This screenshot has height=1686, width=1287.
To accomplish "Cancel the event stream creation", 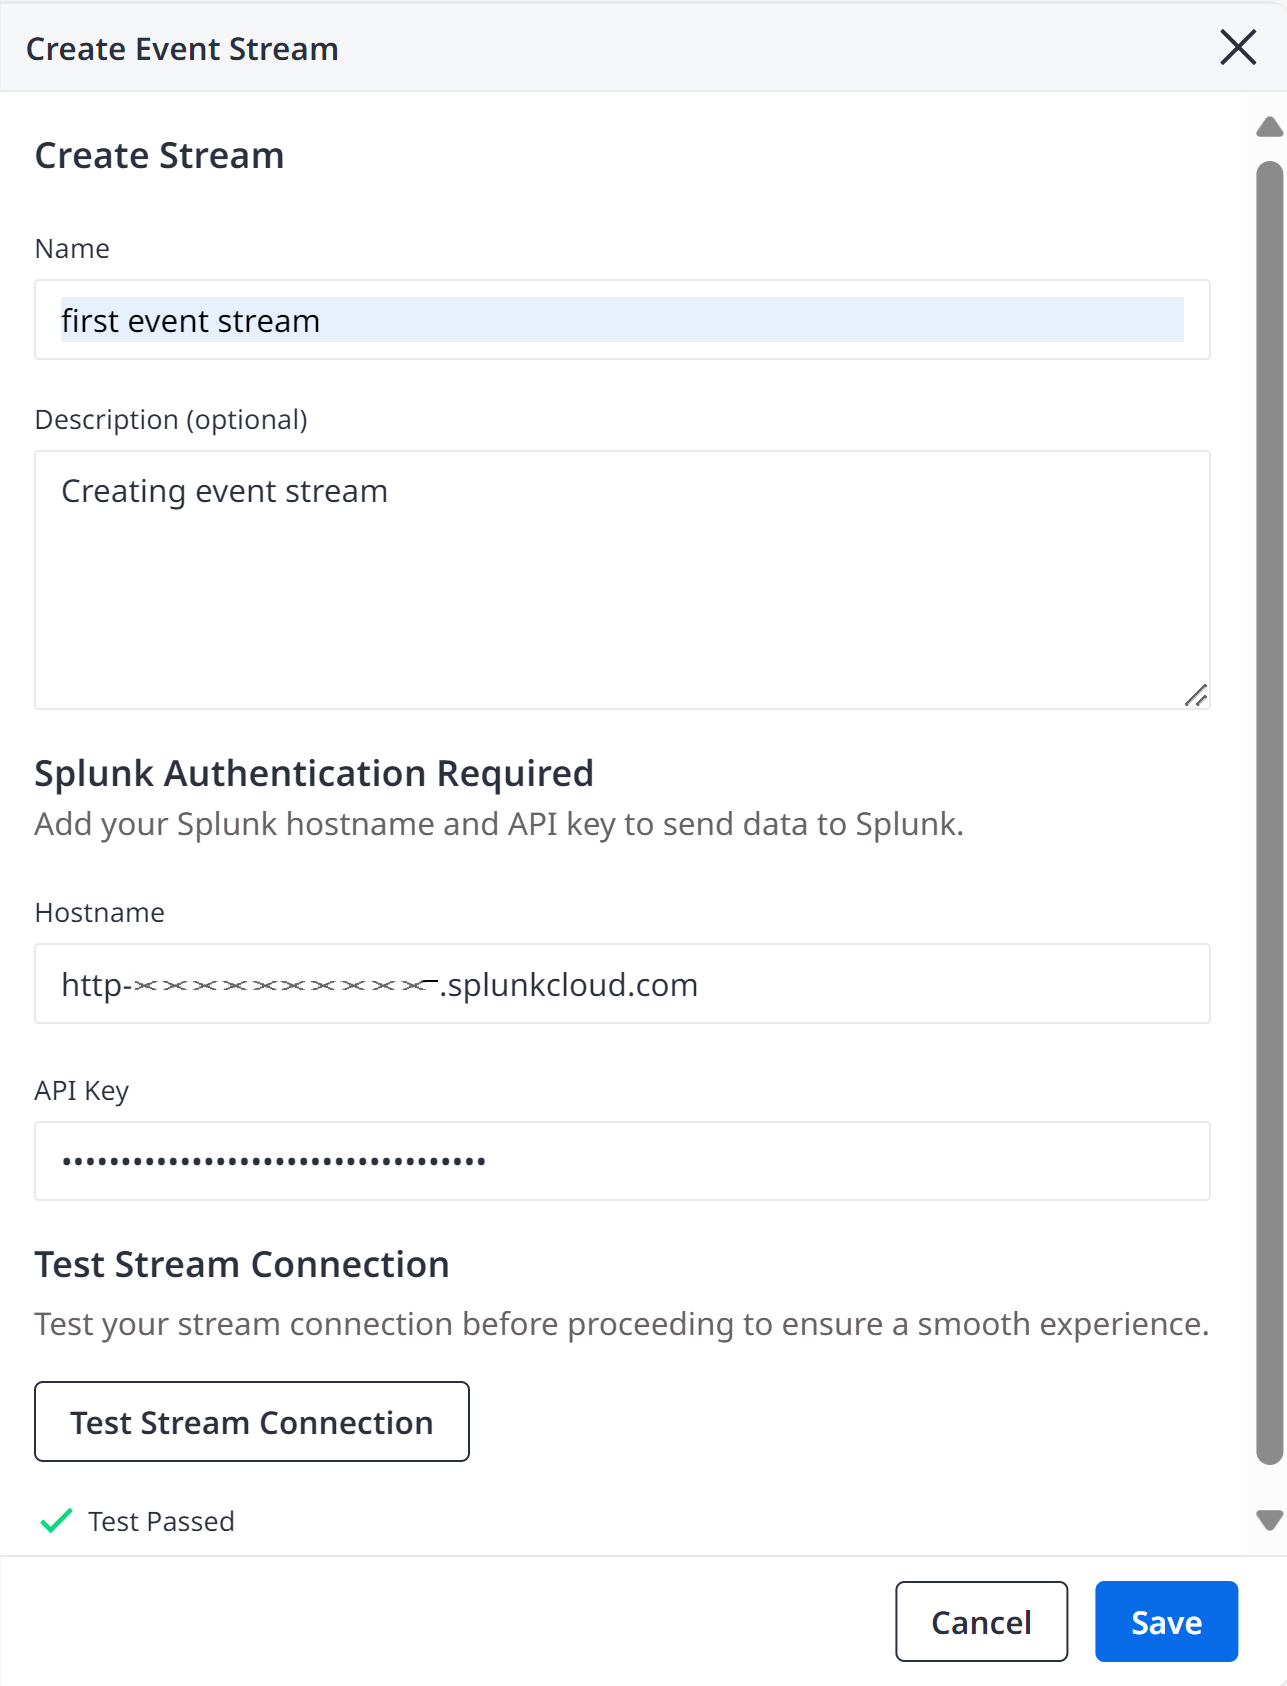I will coord(981,1622).
